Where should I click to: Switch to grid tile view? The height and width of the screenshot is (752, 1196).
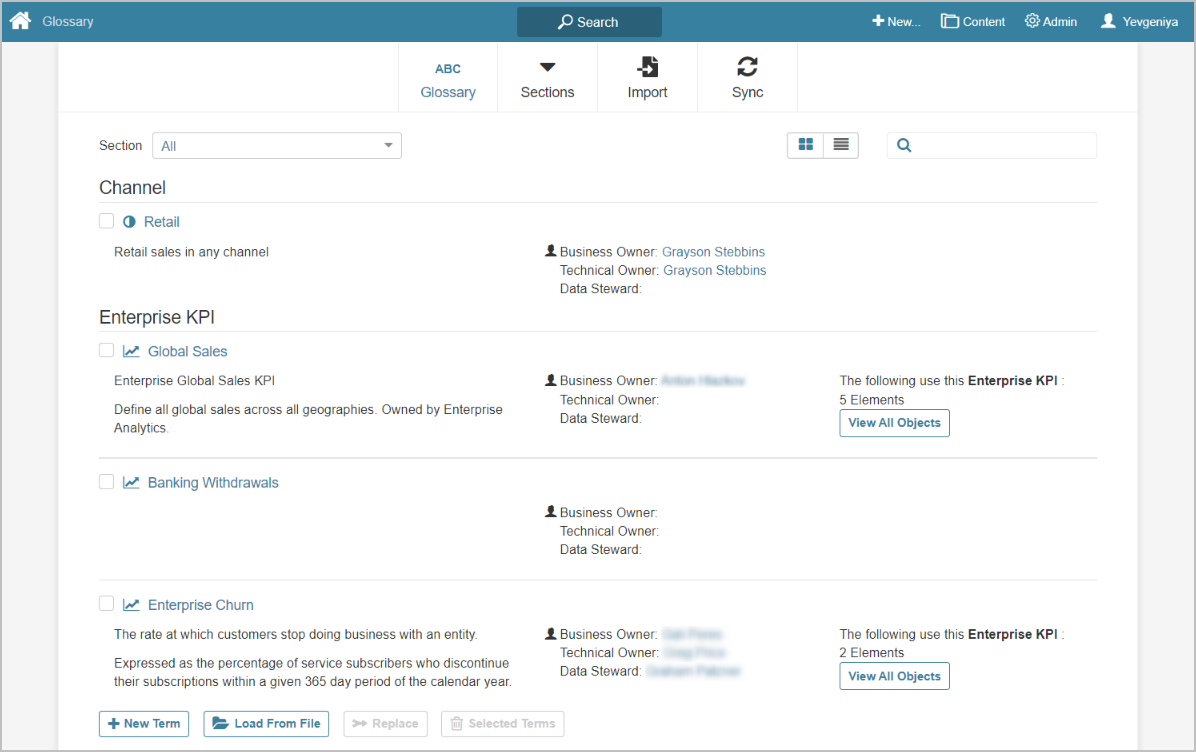(805, 145)
